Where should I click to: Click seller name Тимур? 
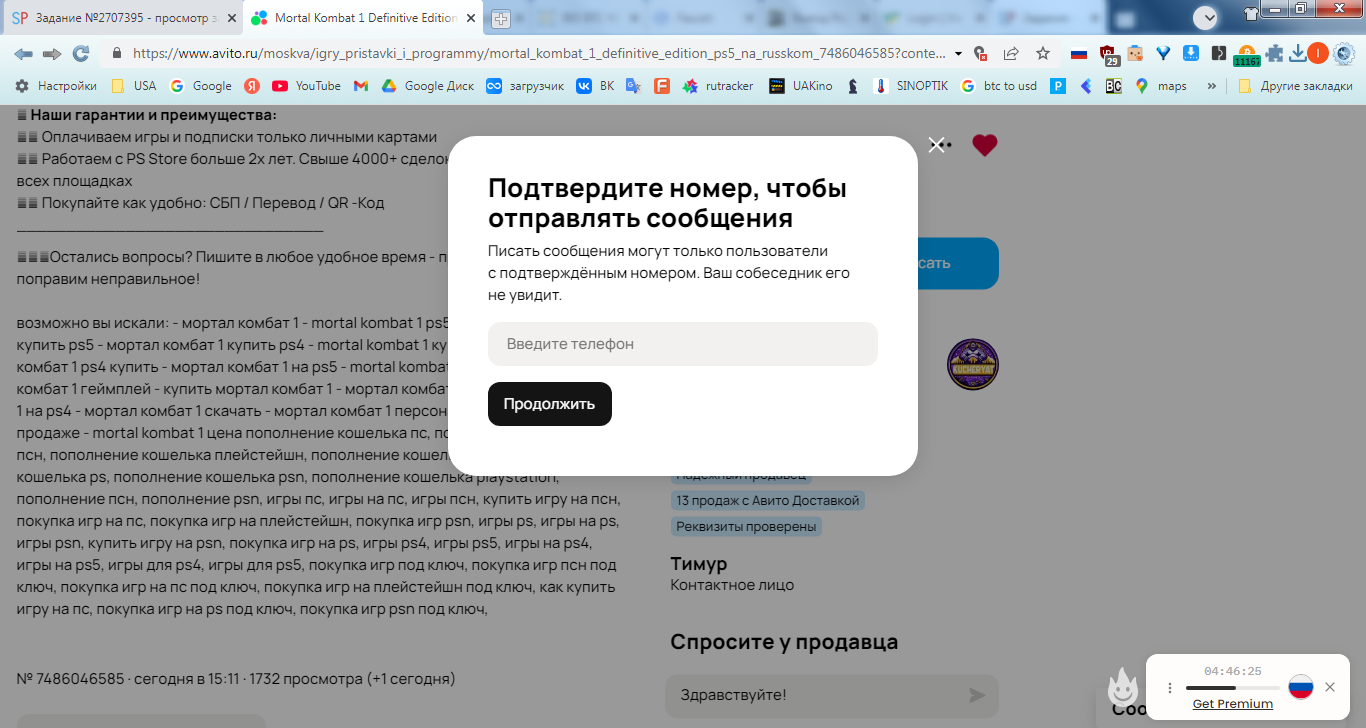pos(699,563)
